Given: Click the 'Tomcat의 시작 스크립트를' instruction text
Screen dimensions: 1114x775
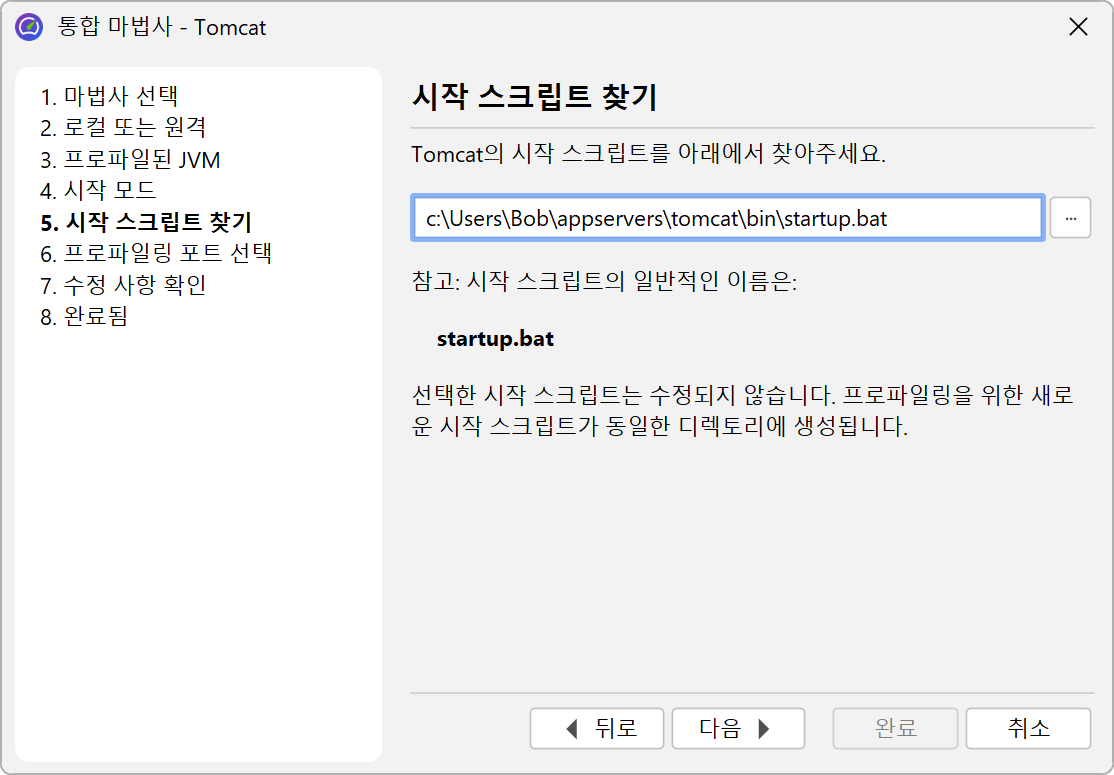Looking at the screenshot, I should [x=649, y=154].
